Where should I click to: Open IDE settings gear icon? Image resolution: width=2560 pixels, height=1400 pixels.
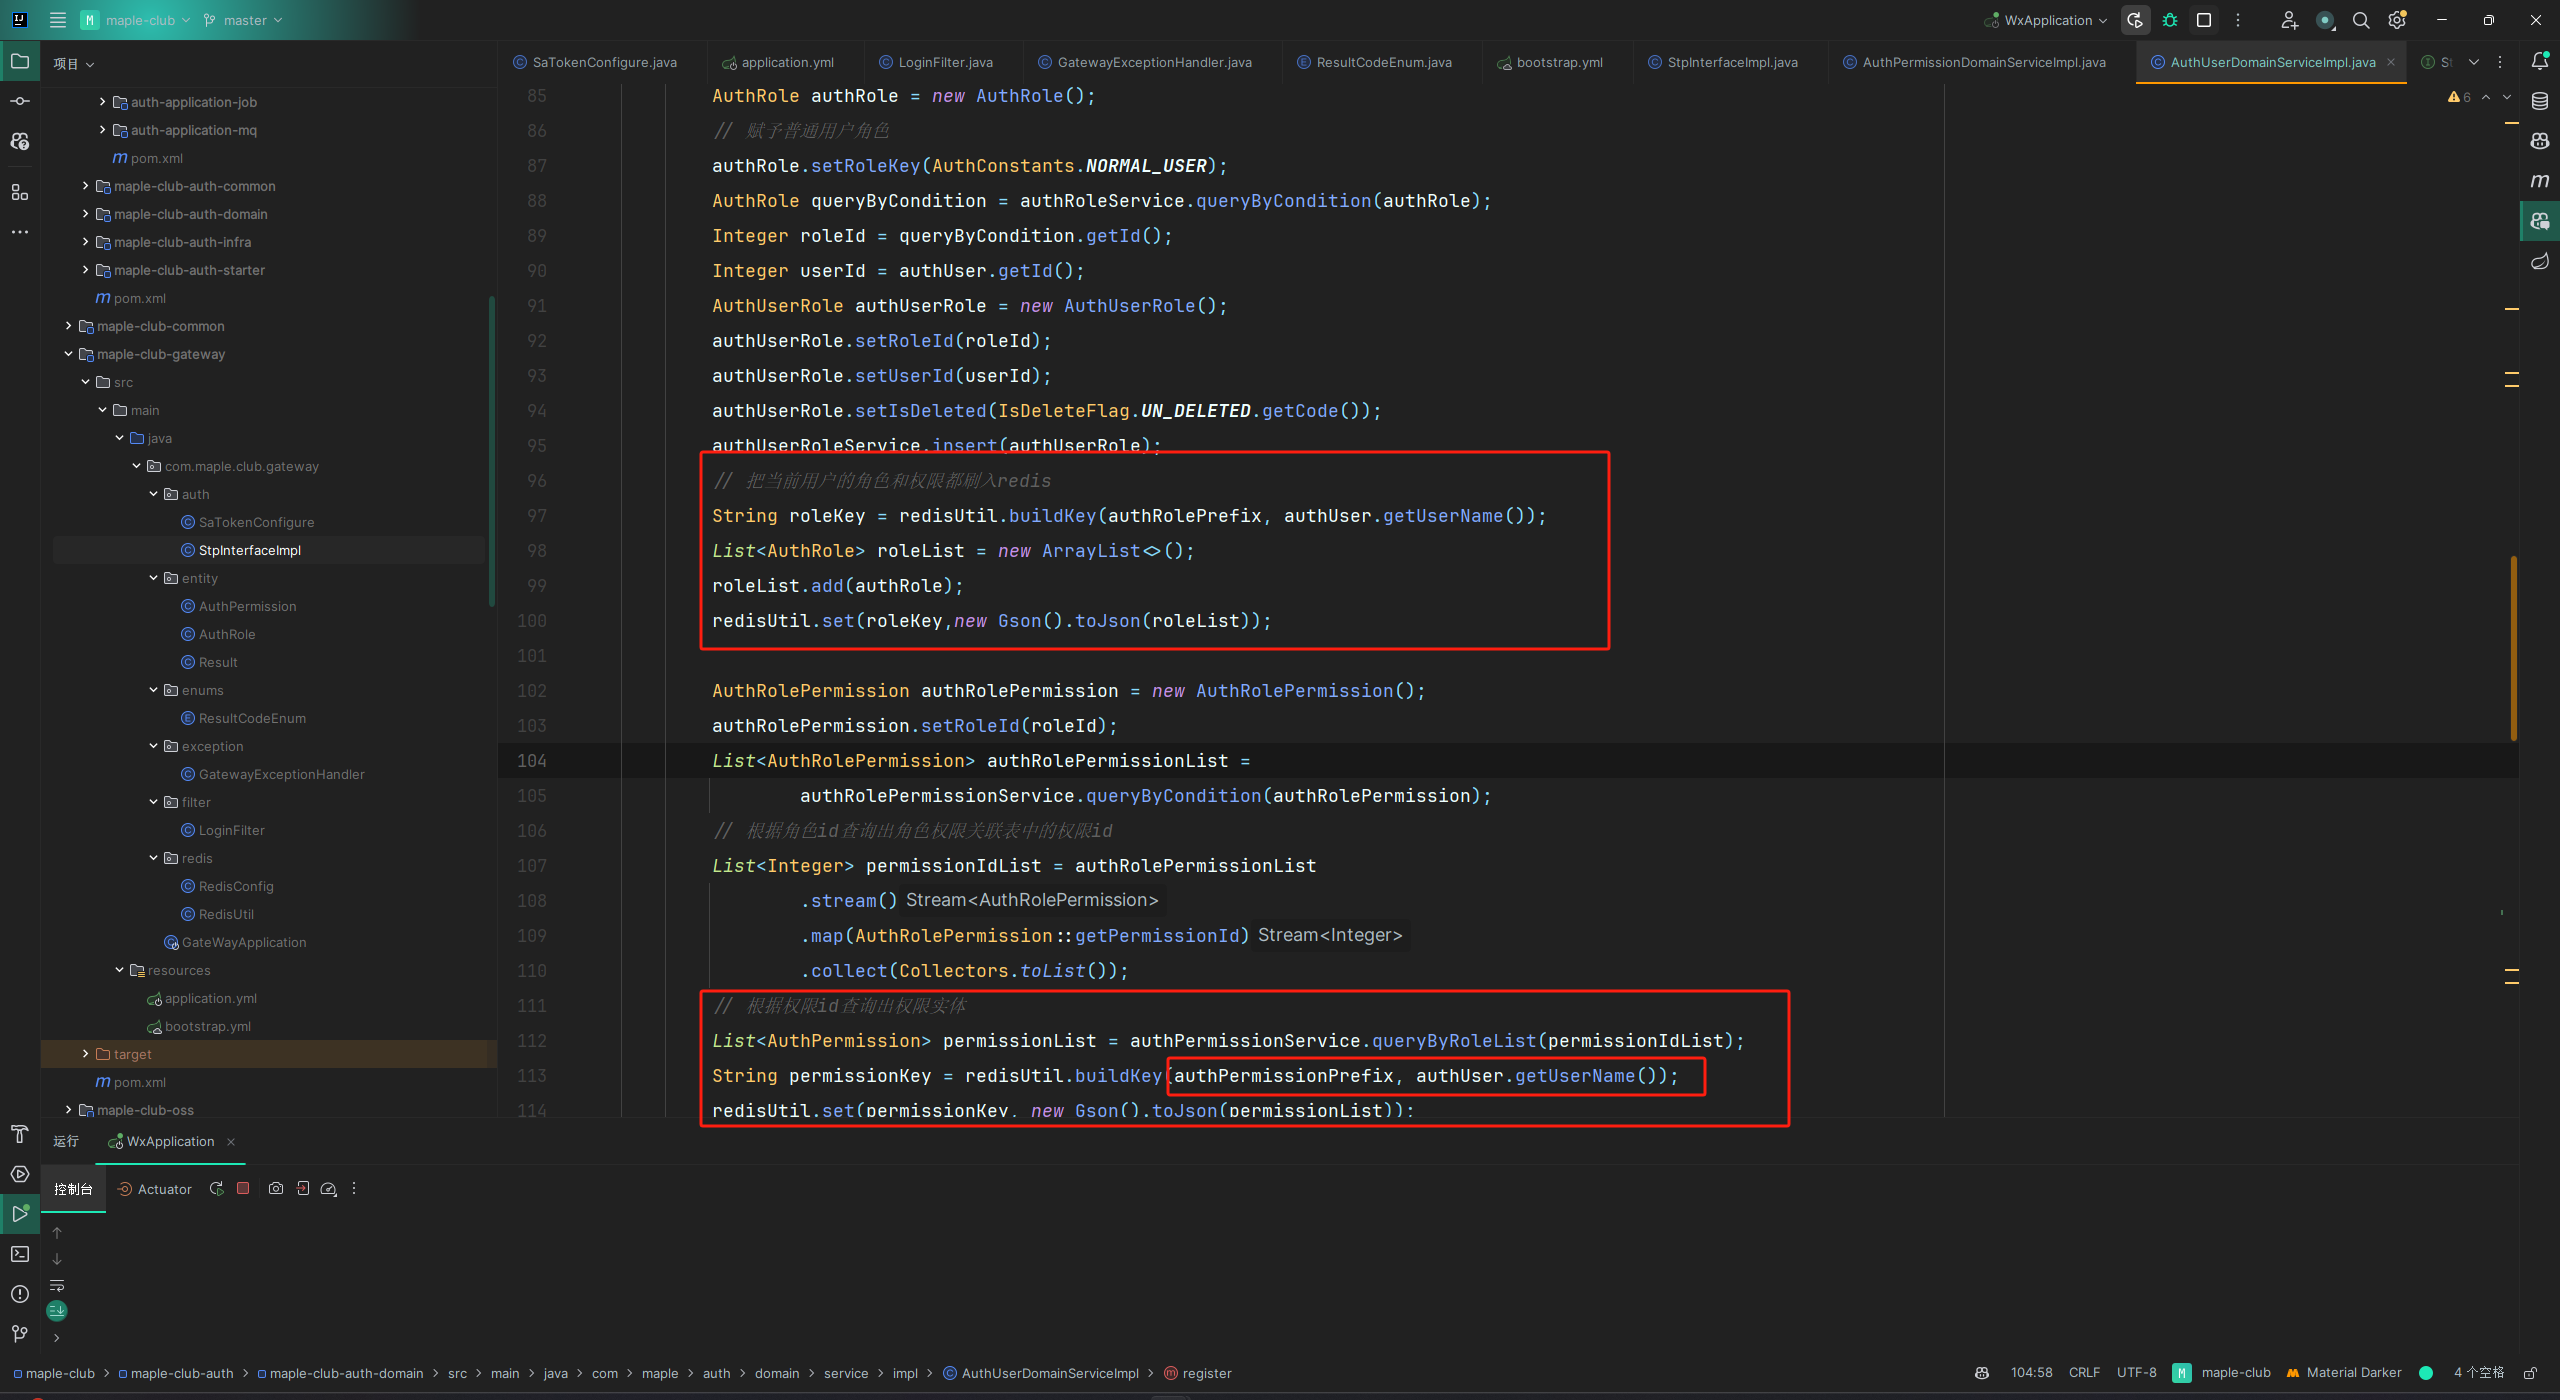click(x=2397, y=20)
